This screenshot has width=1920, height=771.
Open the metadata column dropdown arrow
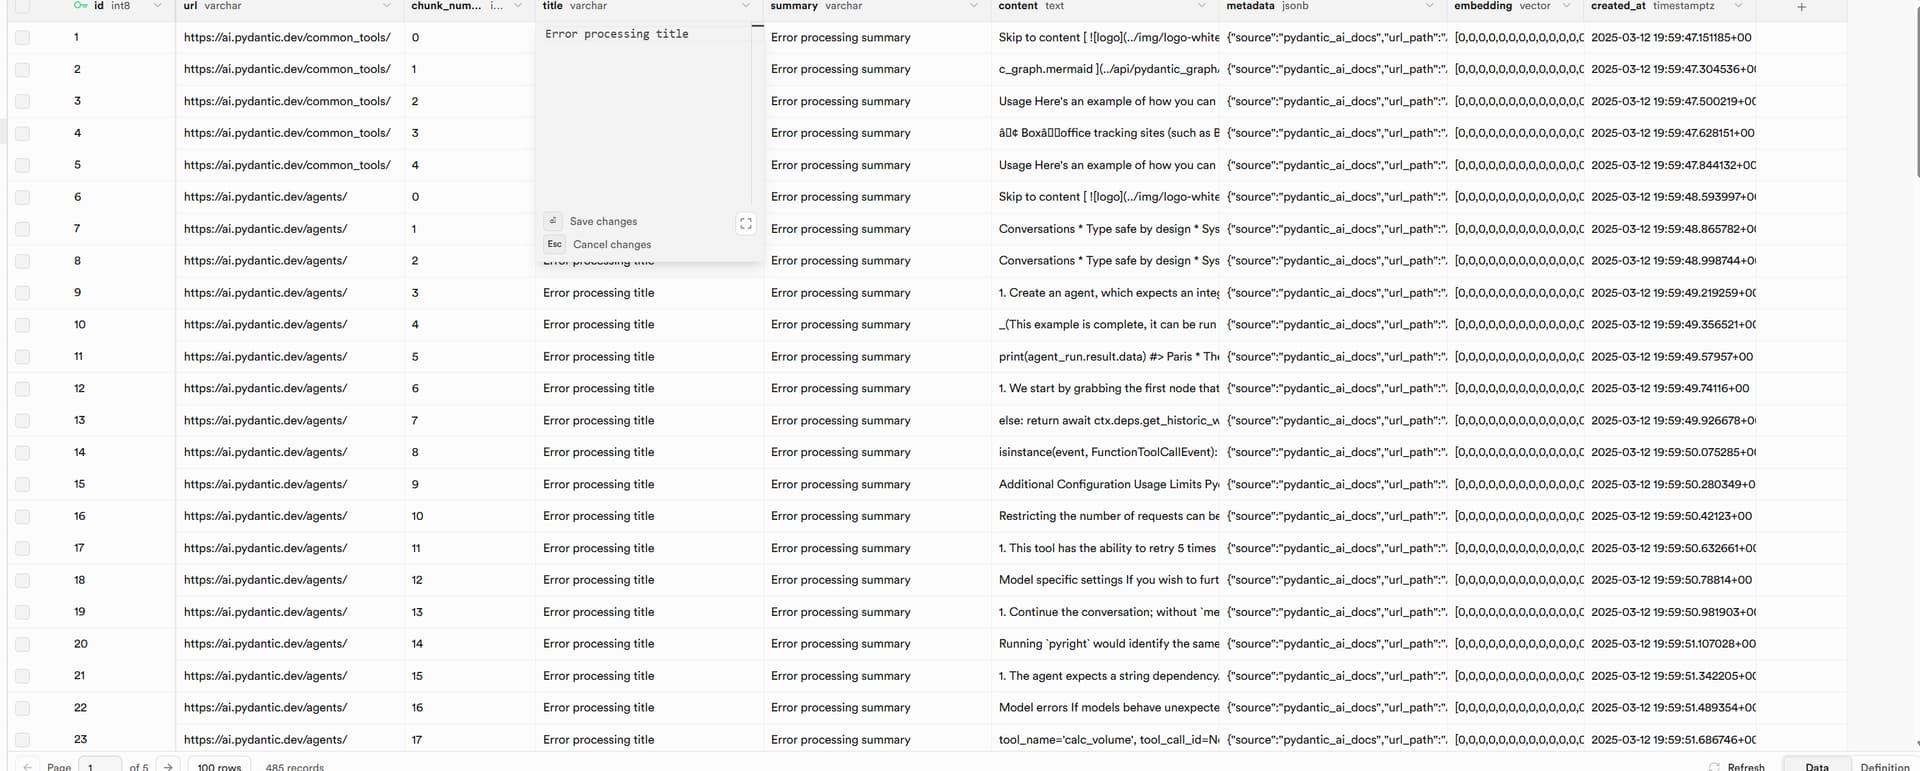(1429, 6)
